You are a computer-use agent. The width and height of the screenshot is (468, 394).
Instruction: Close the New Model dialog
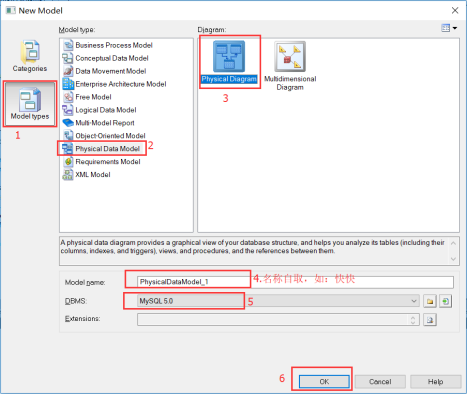pos(455,11)
